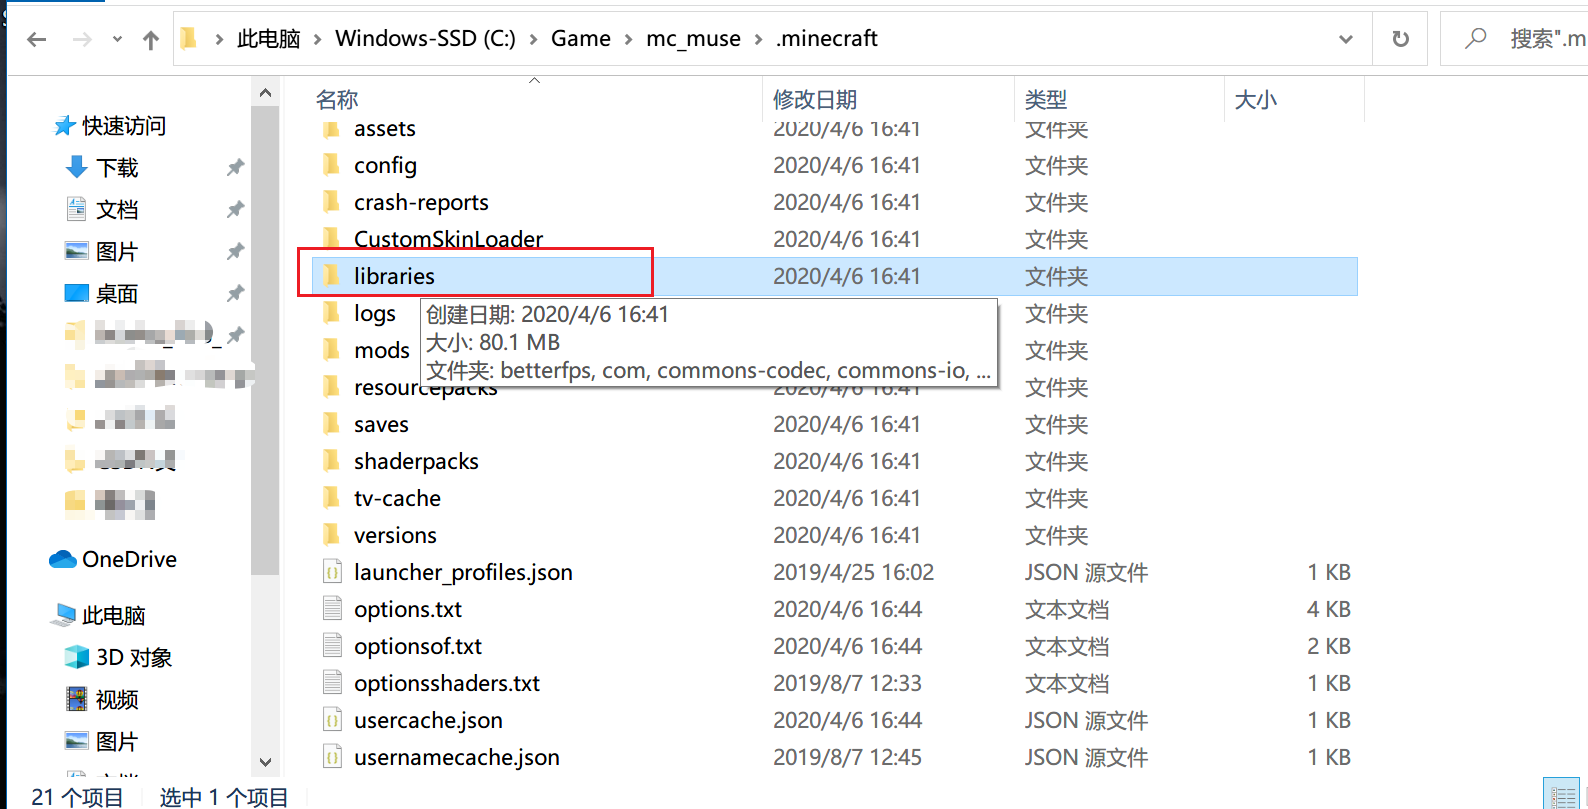Open 文档 in quick access
This screenshot has width=1588, height=809.
pos(117,210)
